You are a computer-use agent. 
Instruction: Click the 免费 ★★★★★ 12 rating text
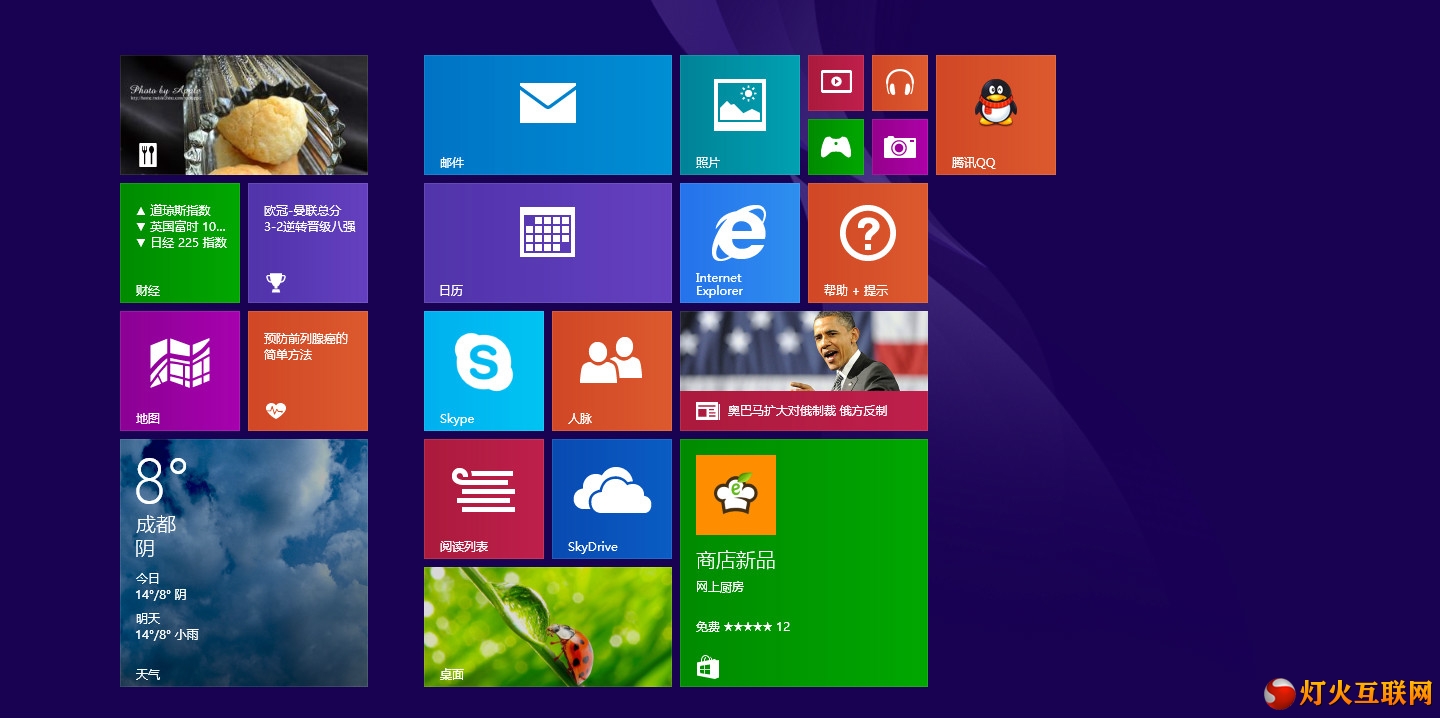pos(743,627)
